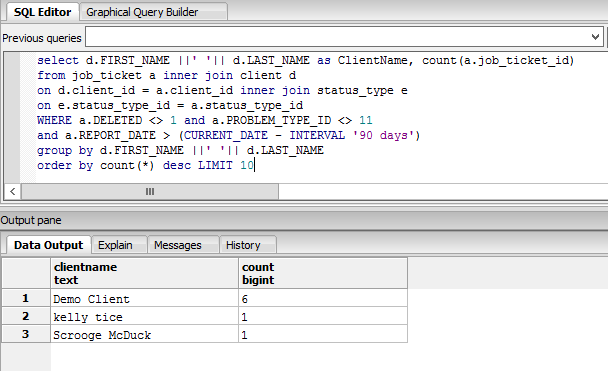Open the History tab
The height and width of the screenshot is (371, 608).
click(x=248, y=245)
